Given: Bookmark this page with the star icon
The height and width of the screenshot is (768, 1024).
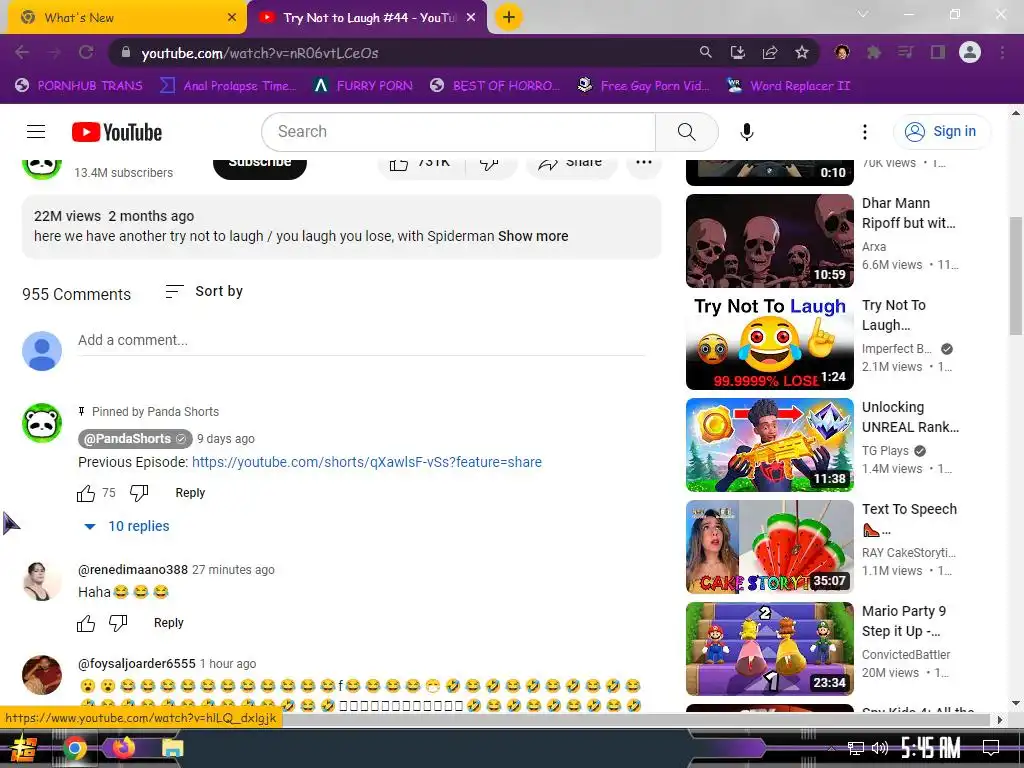Looking at the screenshot, I should [801, 52].
